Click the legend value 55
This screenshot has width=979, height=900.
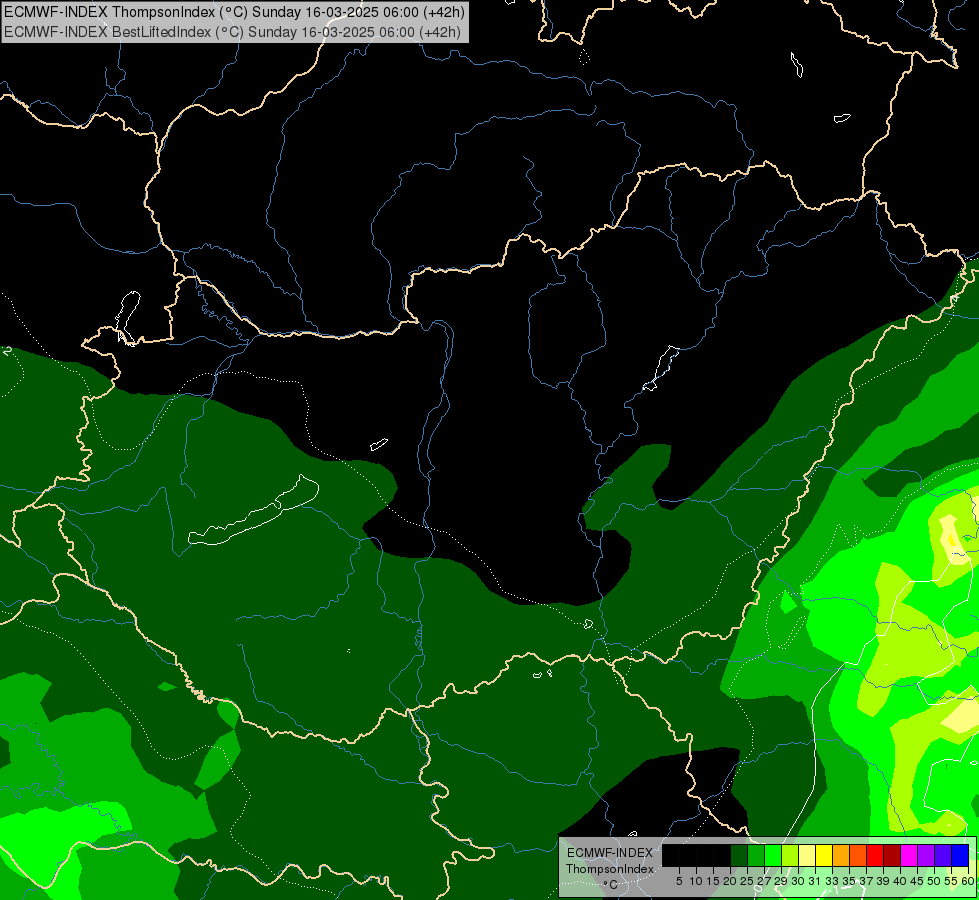coord(952,881)
